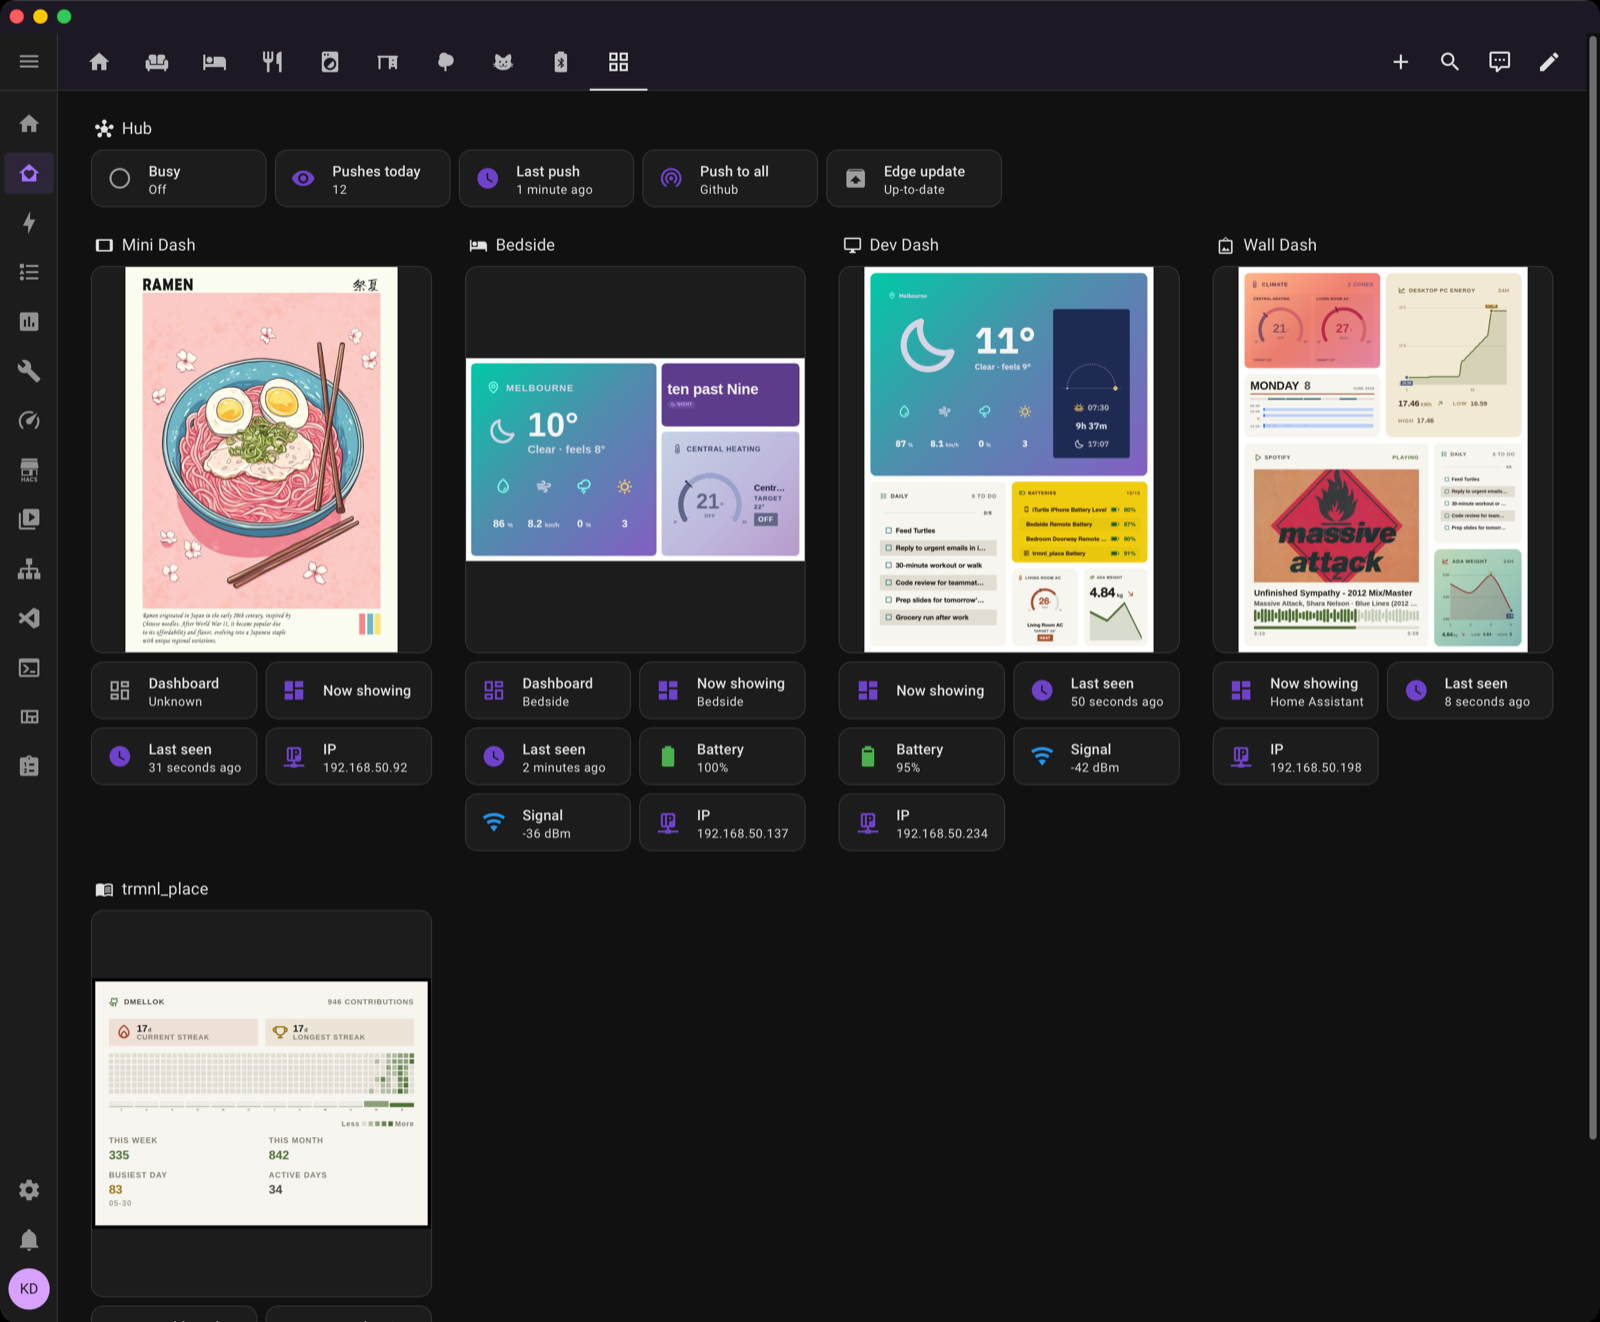The width and height of the screenshot is (1600, 1322).
Task: Open Mini Dash Dashboard selector tile
Action: tap(174, 691)
